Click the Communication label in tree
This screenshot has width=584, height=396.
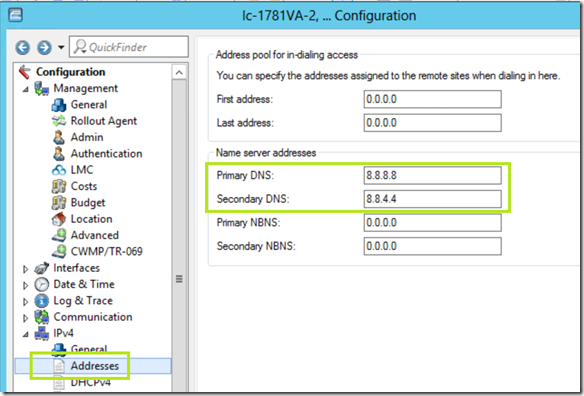pyautogui.click(x=93, y=317)
